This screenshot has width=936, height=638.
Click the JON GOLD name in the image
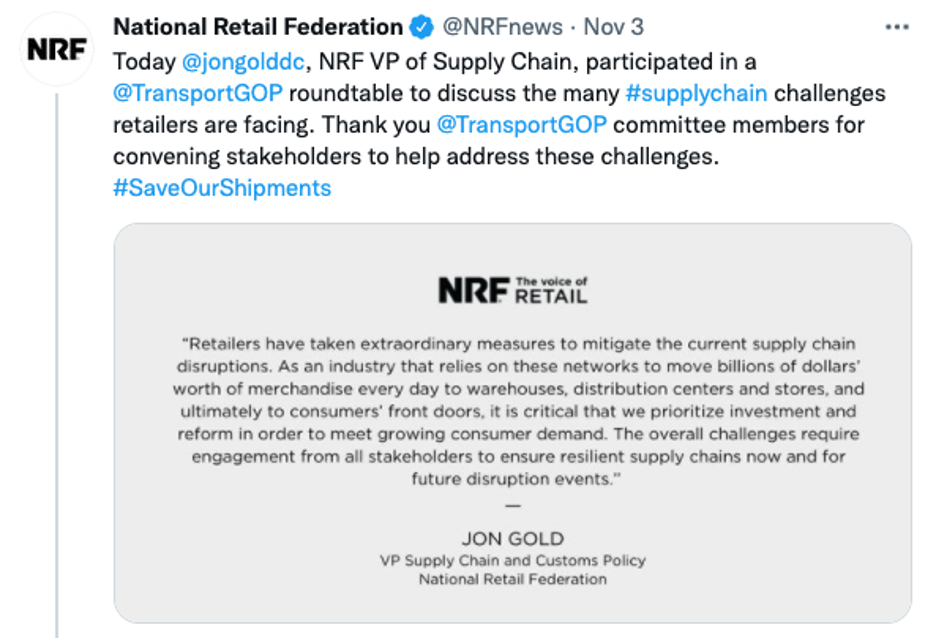(x=512, y=538)
